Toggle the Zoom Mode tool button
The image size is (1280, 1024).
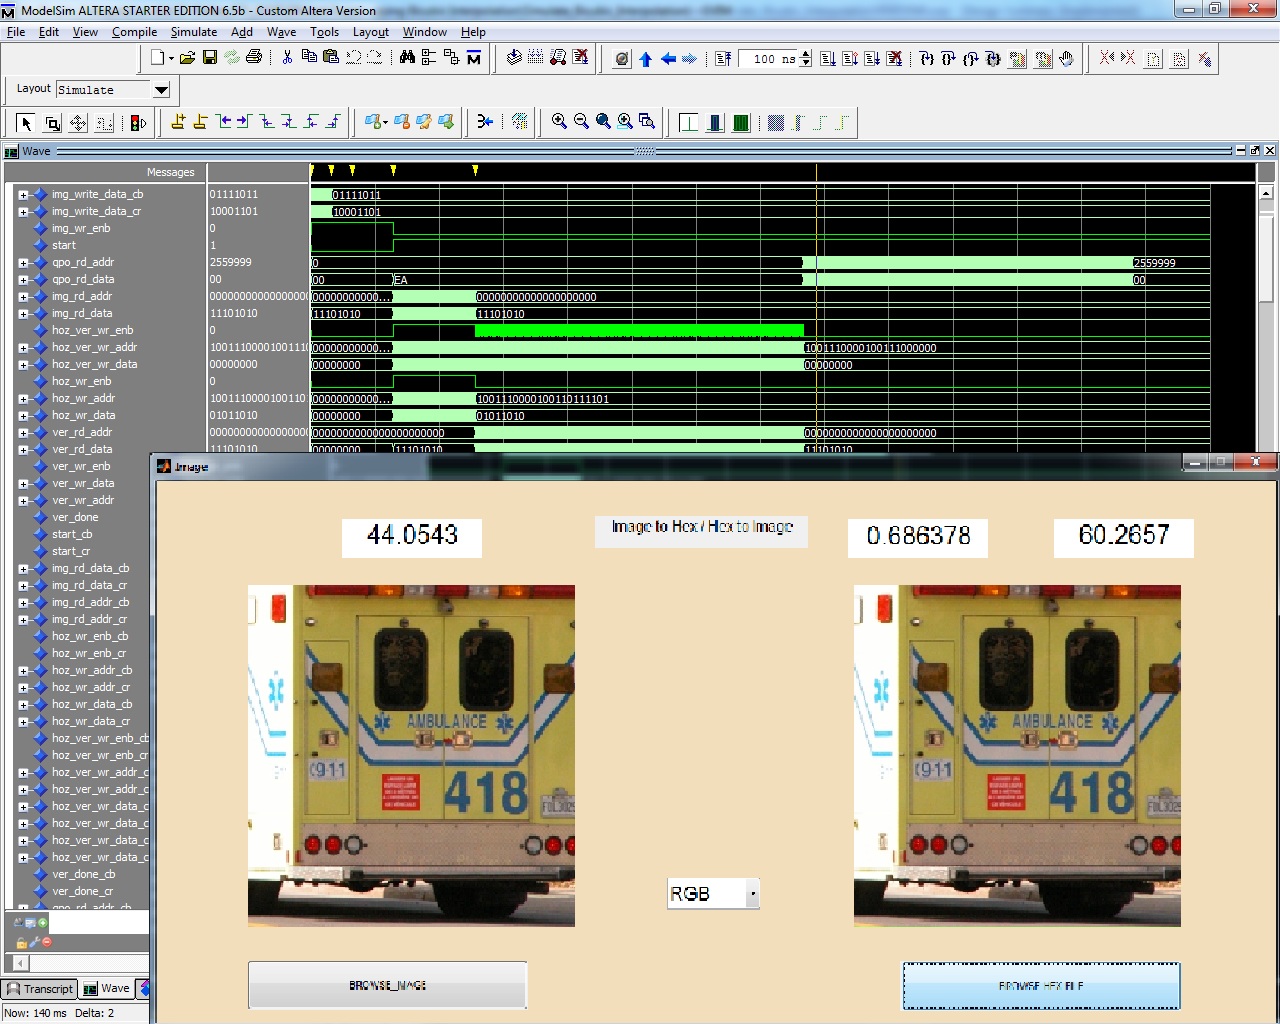pyautogui.click(x=52, y=123)
